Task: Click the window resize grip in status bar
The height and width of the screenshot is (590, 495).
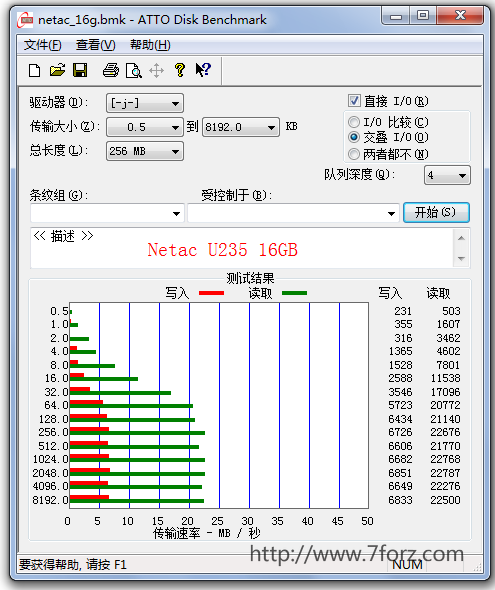Action: pyautogui.click(x=478, y=567)
